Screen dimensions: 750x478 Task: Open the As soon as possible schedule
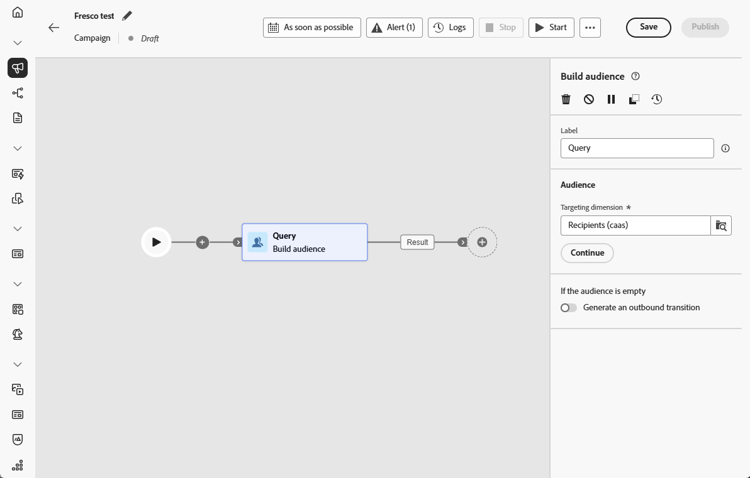(x=312, y=28)
